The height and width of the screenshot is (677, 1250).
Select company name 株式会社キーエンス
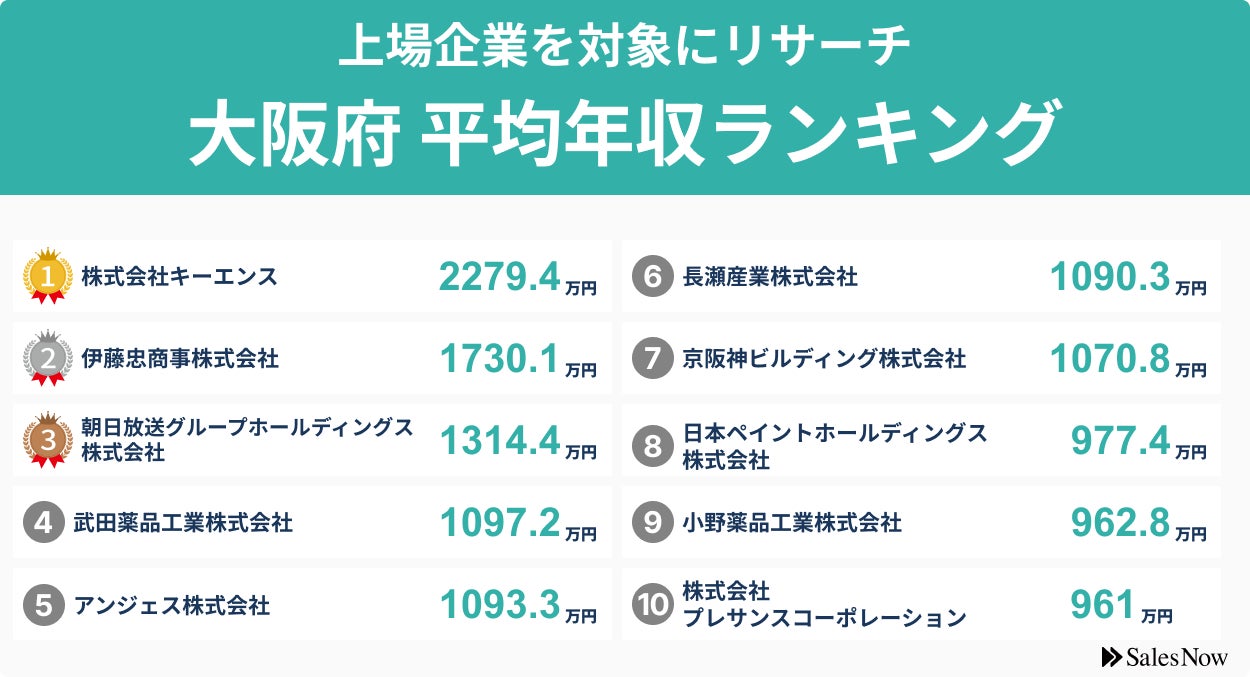pos(179,277)
